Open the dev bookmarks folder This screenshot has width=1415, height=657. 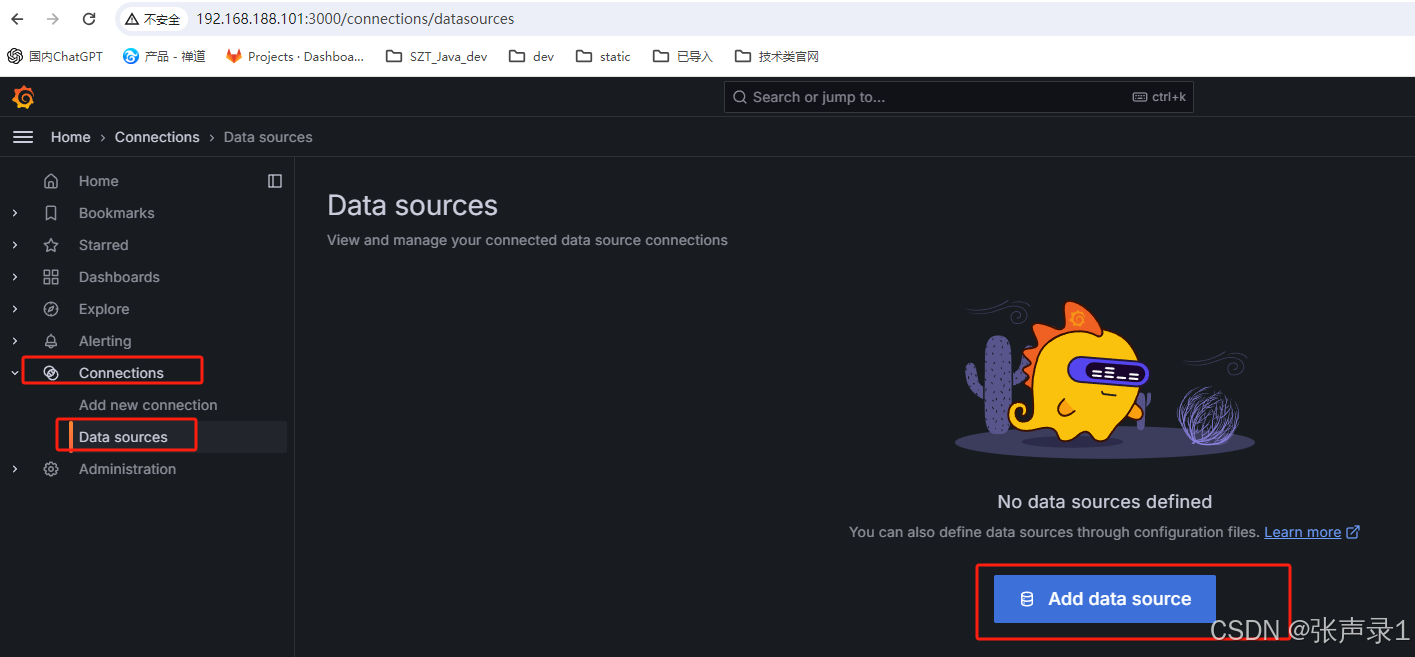[532, 57]
